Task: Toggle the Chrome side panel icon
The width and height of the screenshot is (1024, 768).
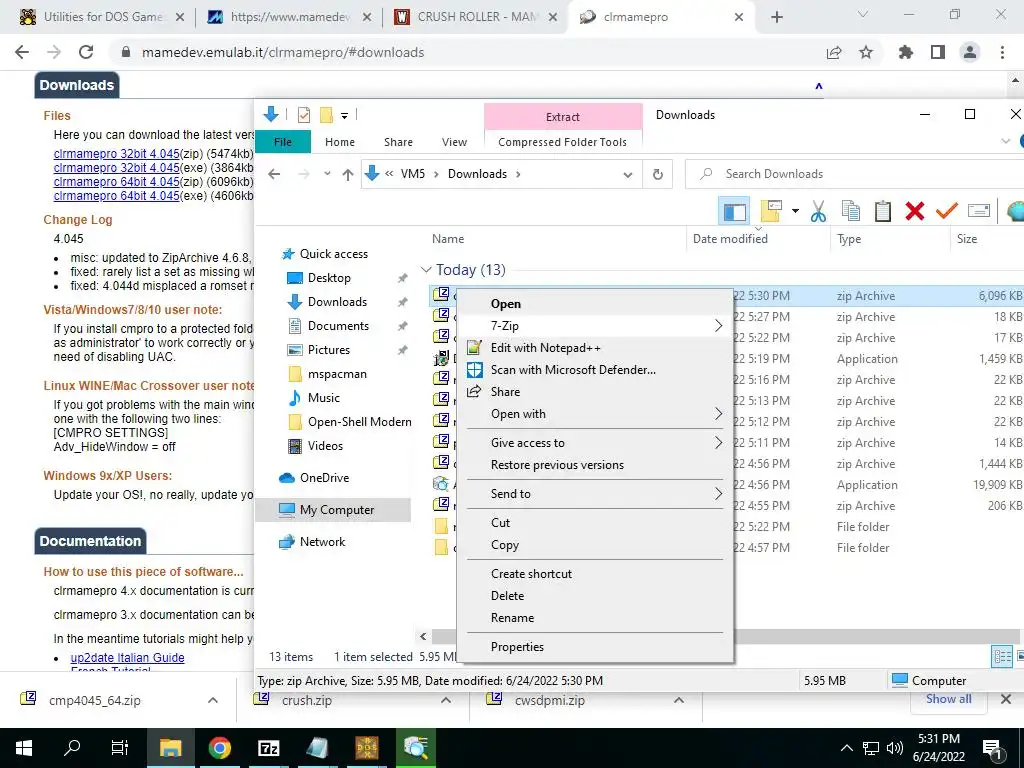Action: click(938, 52)
